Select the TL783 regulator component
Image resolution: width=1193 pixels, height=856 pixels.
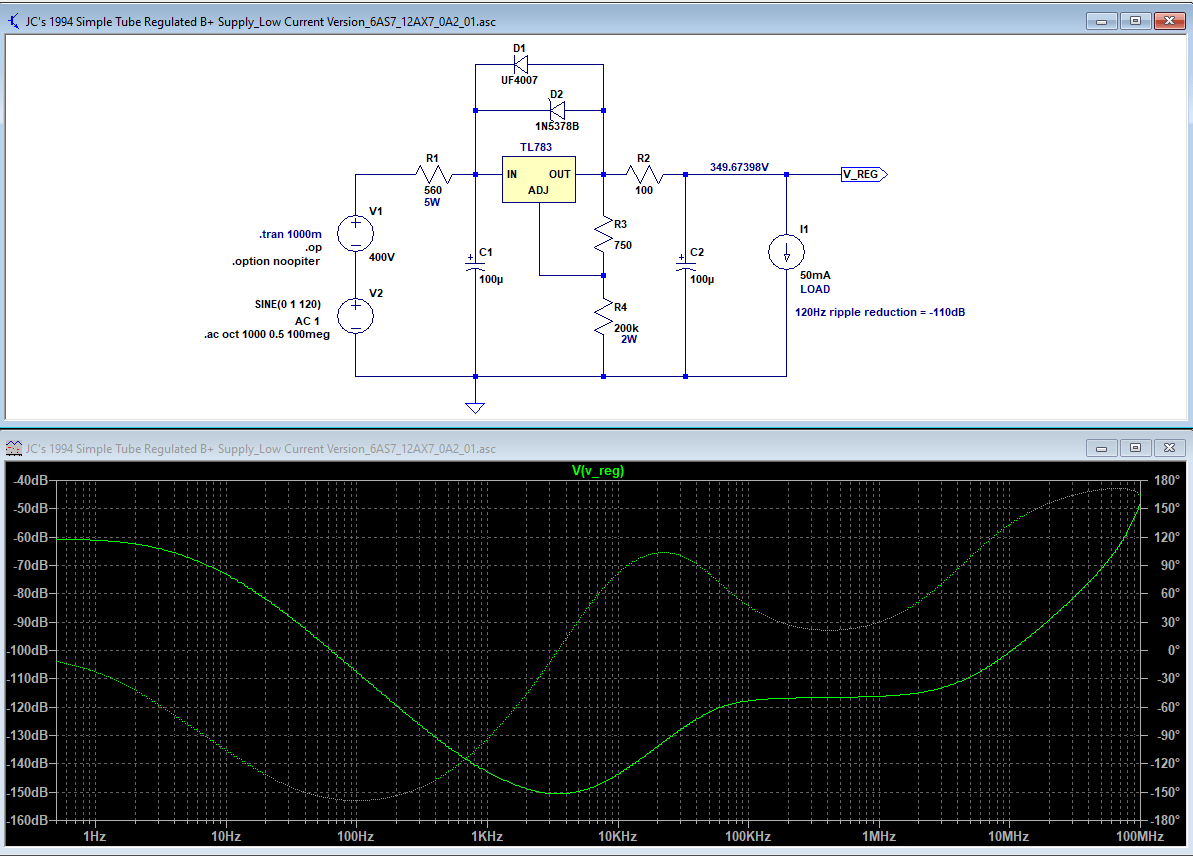coord(539,180)
